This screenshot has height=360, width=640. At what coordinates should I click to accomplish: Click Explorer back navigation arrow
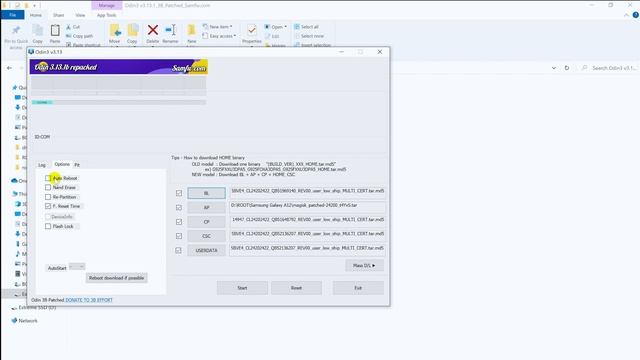pos(9,68)
